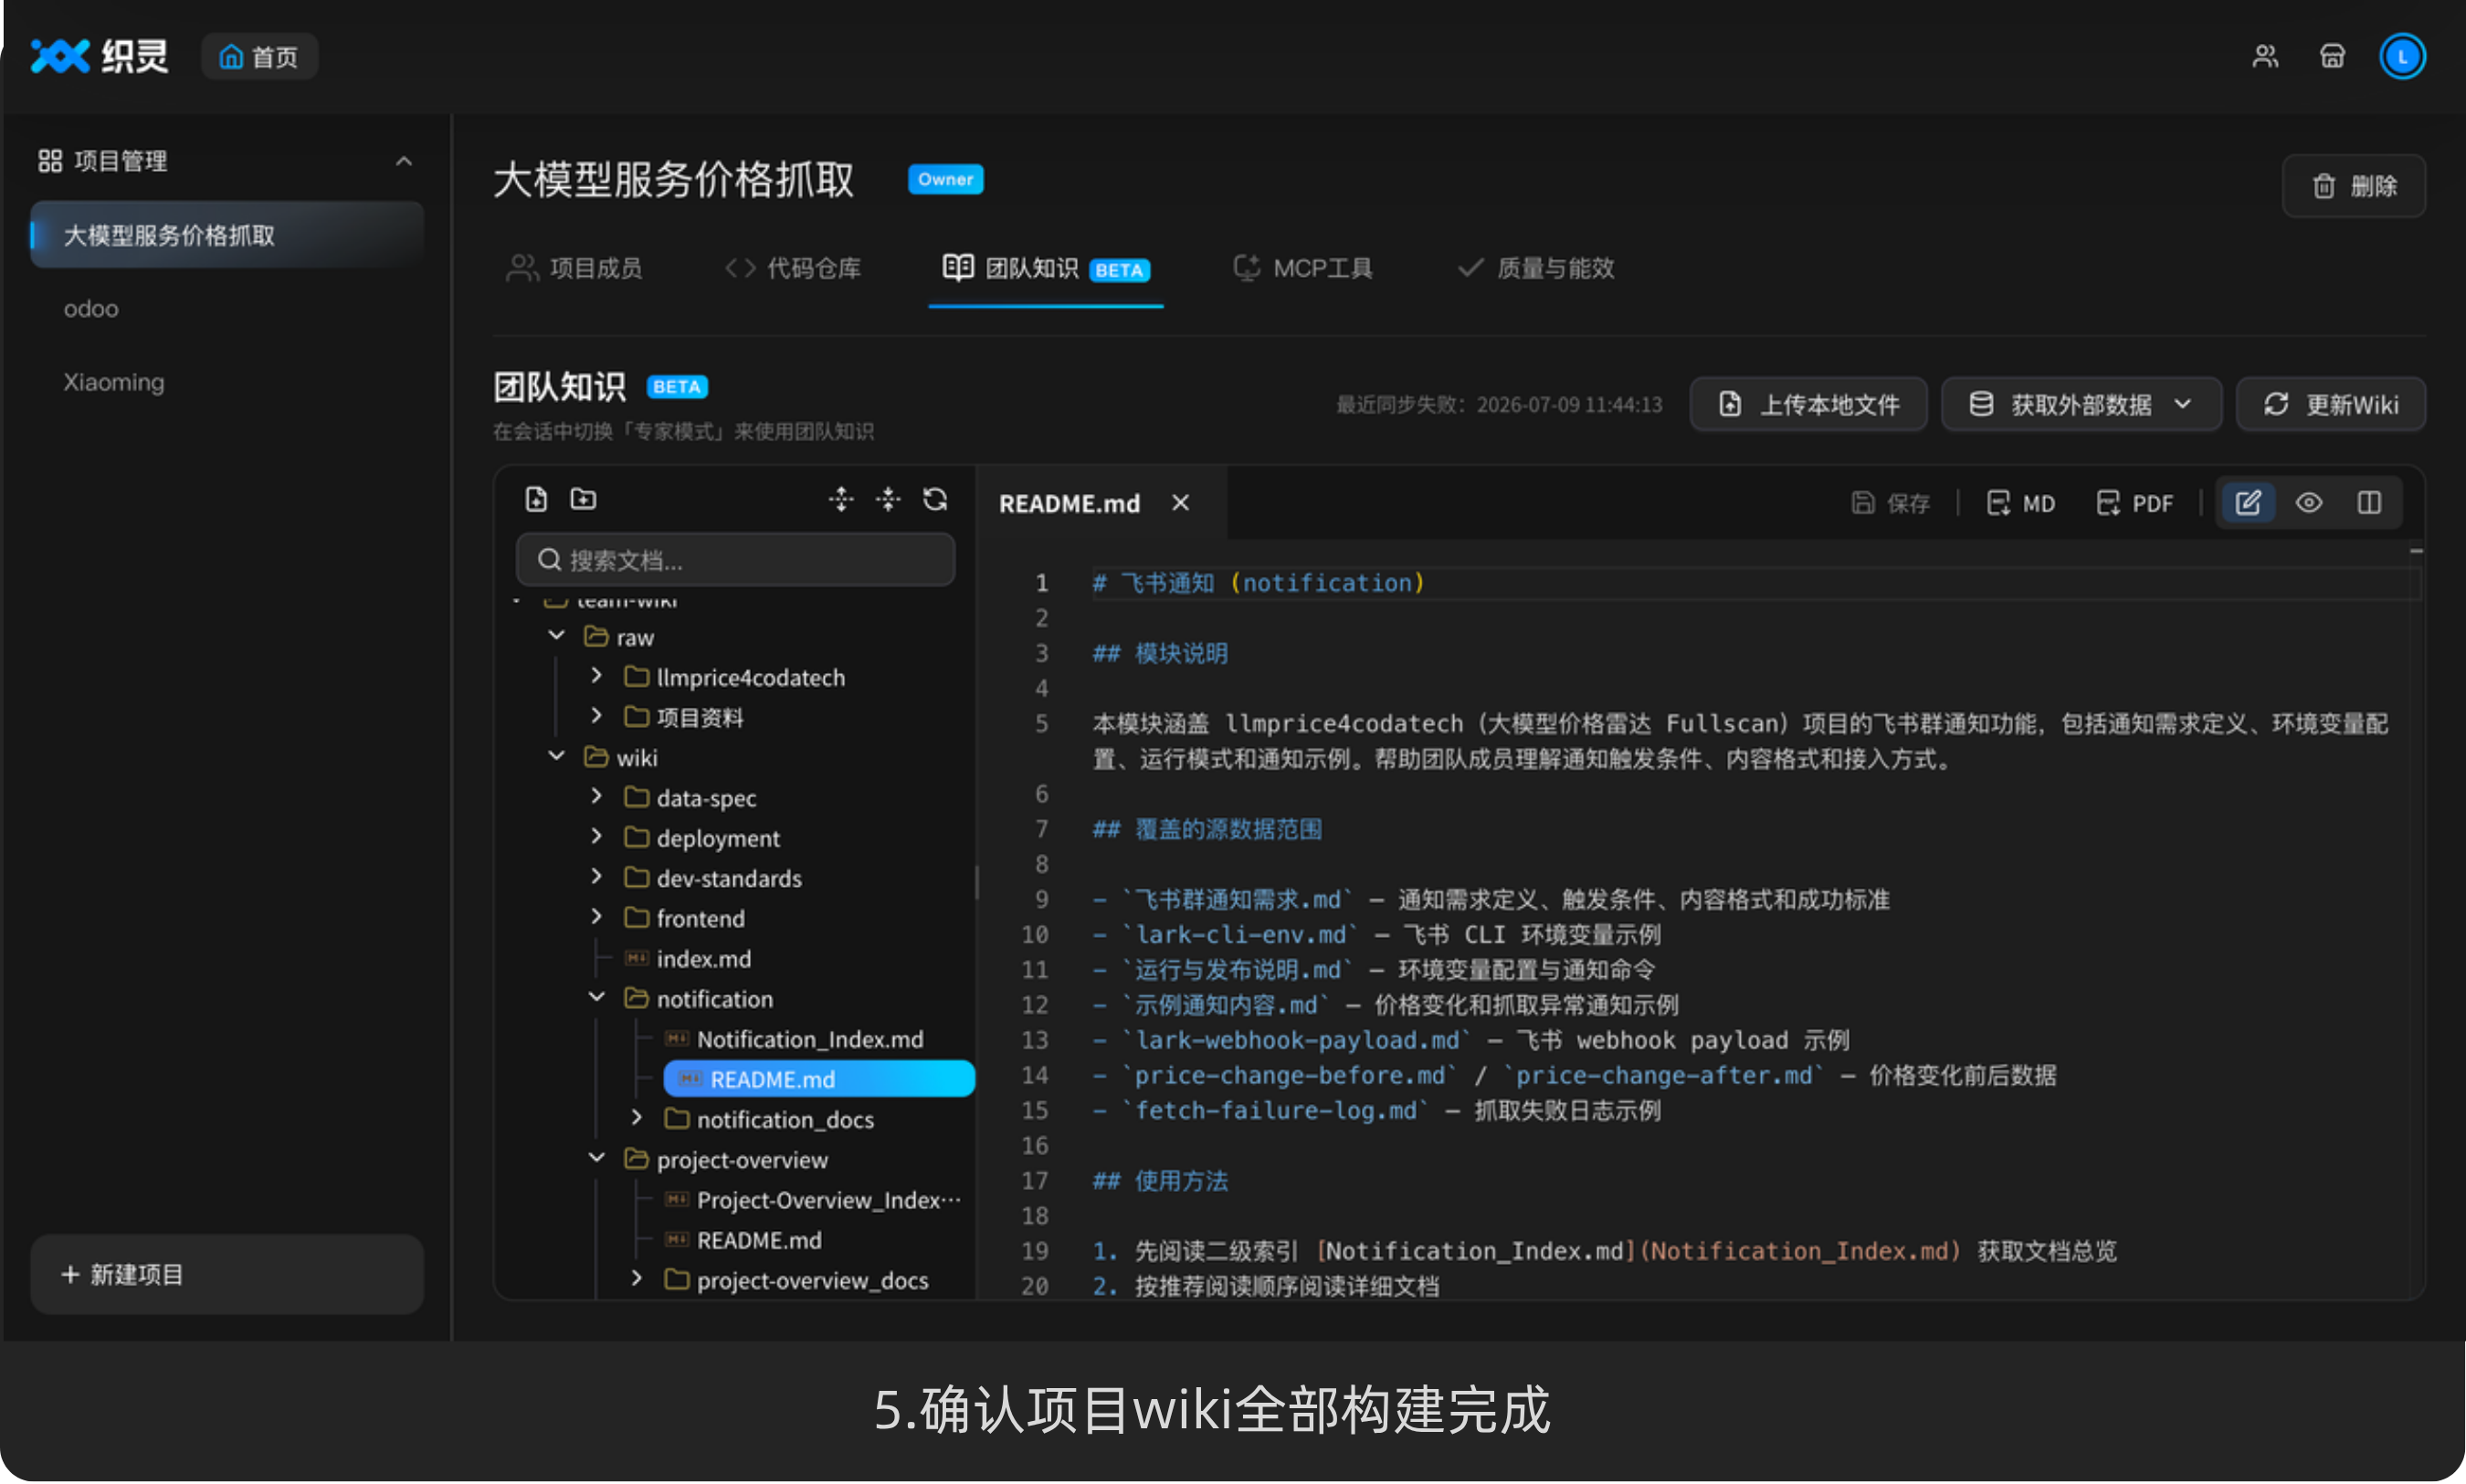The image size is (2466, 1484).
Task: Open the 质量与能效 tab
Action: pyautogui.click(x=1535, y=268)
